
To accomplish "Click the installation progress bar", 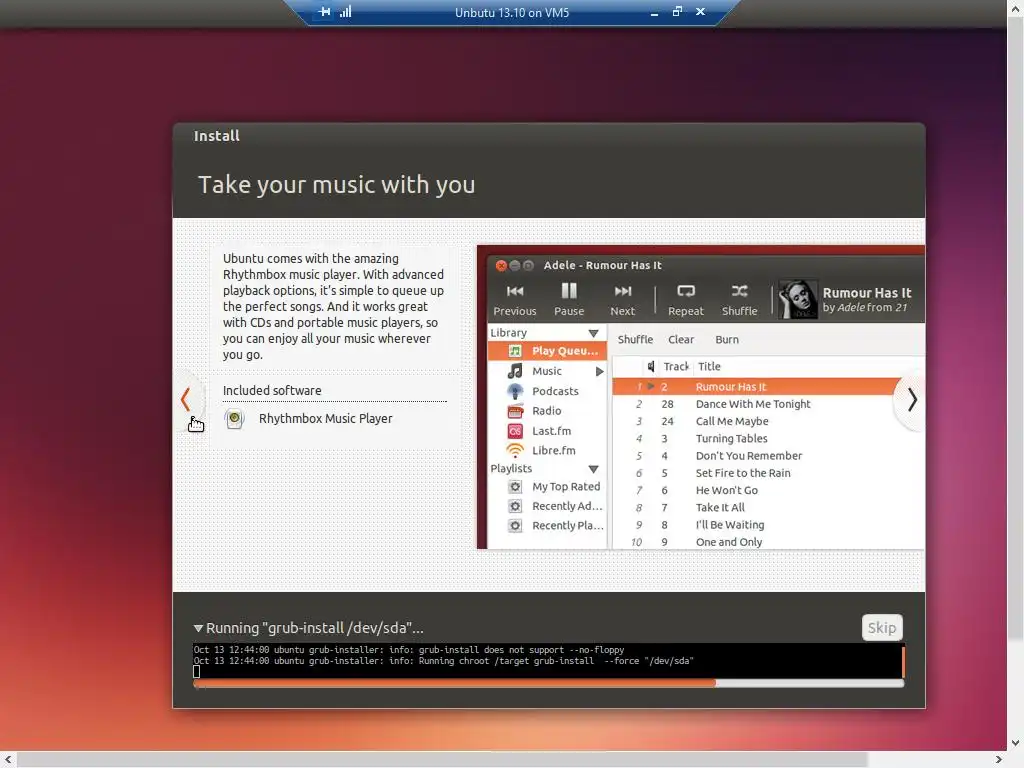I will pos(549,683).
